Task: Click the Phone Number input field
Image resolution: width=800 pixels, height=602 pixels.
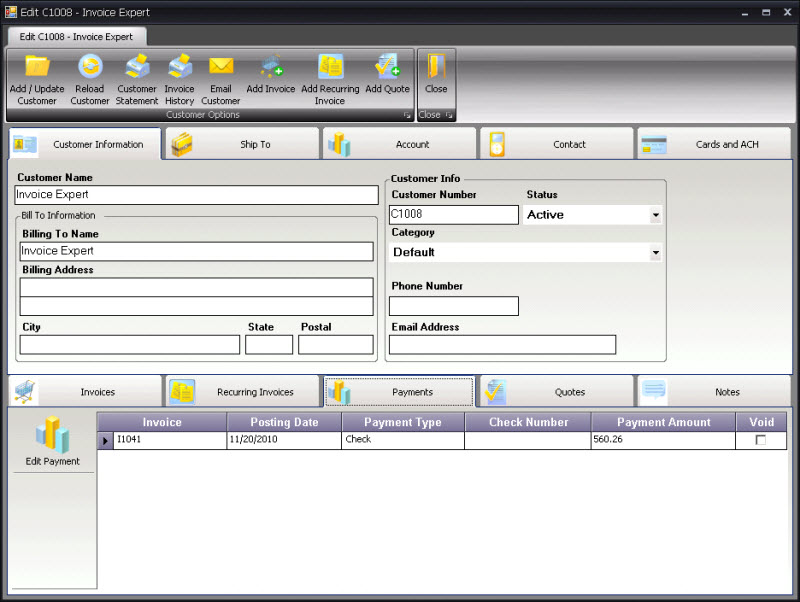Action: tap(454, 306)
